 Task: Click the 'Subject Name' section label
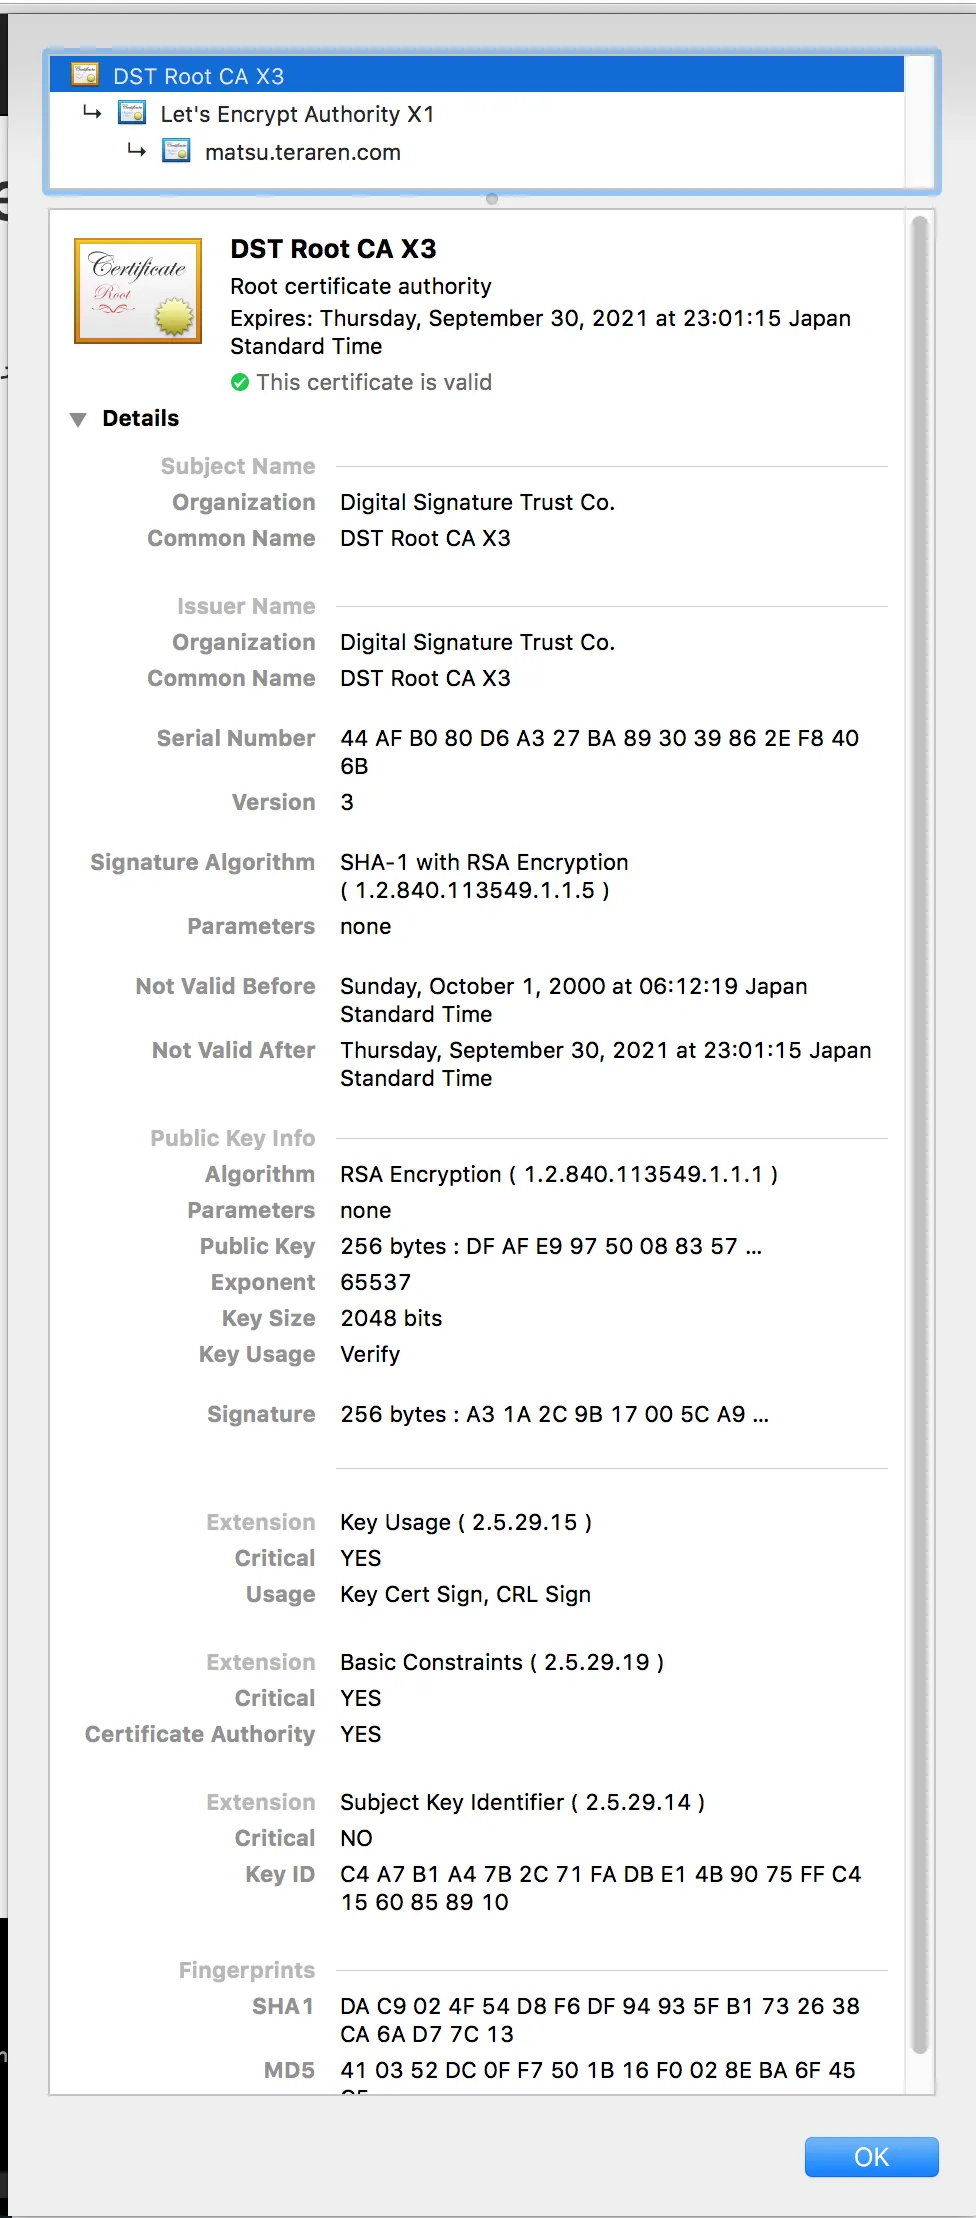click(238, 466)
